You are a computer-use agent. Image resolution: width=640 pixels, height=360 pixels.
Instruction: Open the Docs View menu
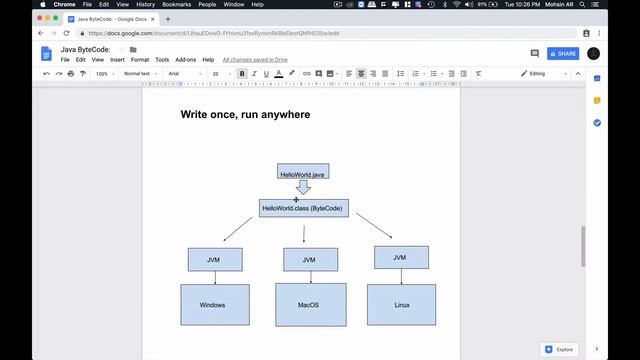[x=98, y=60]
